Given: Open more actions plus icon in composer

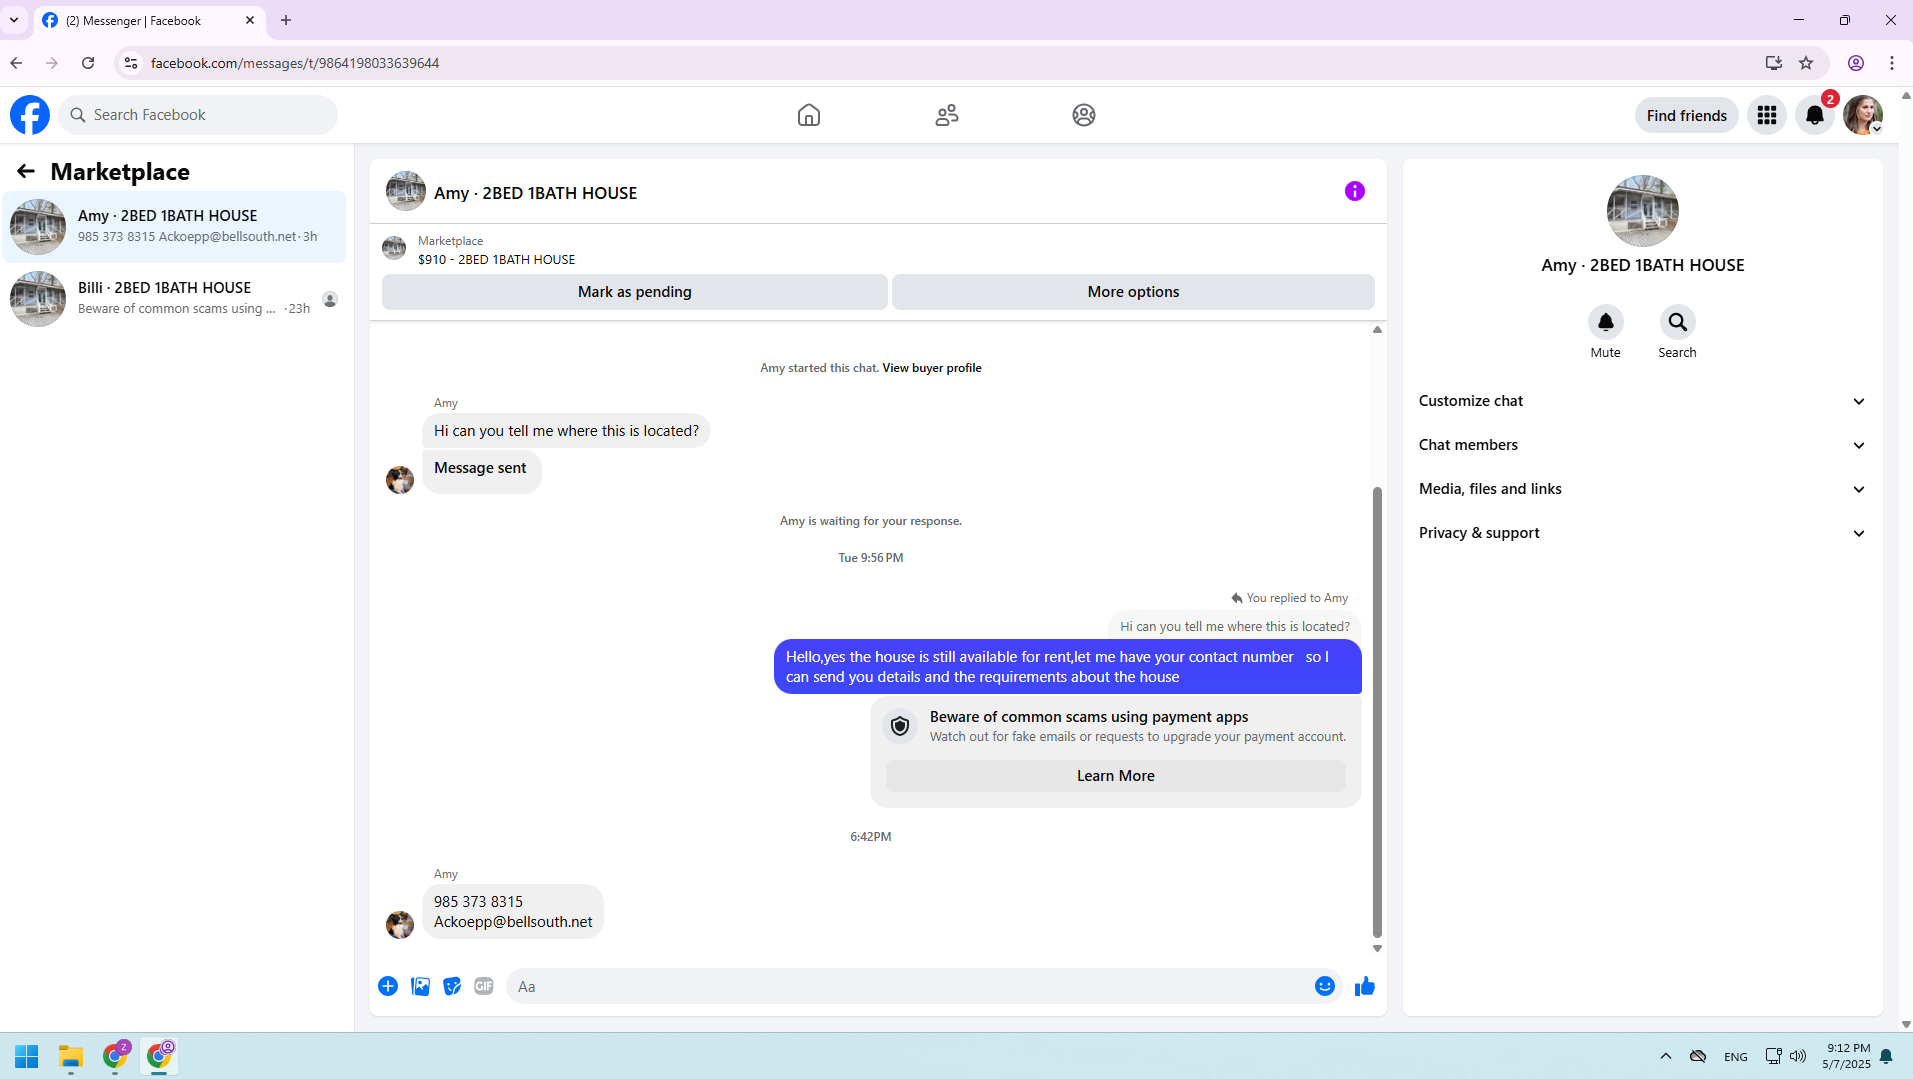Looking at the screenshot, I should click(x=388, y=986).
